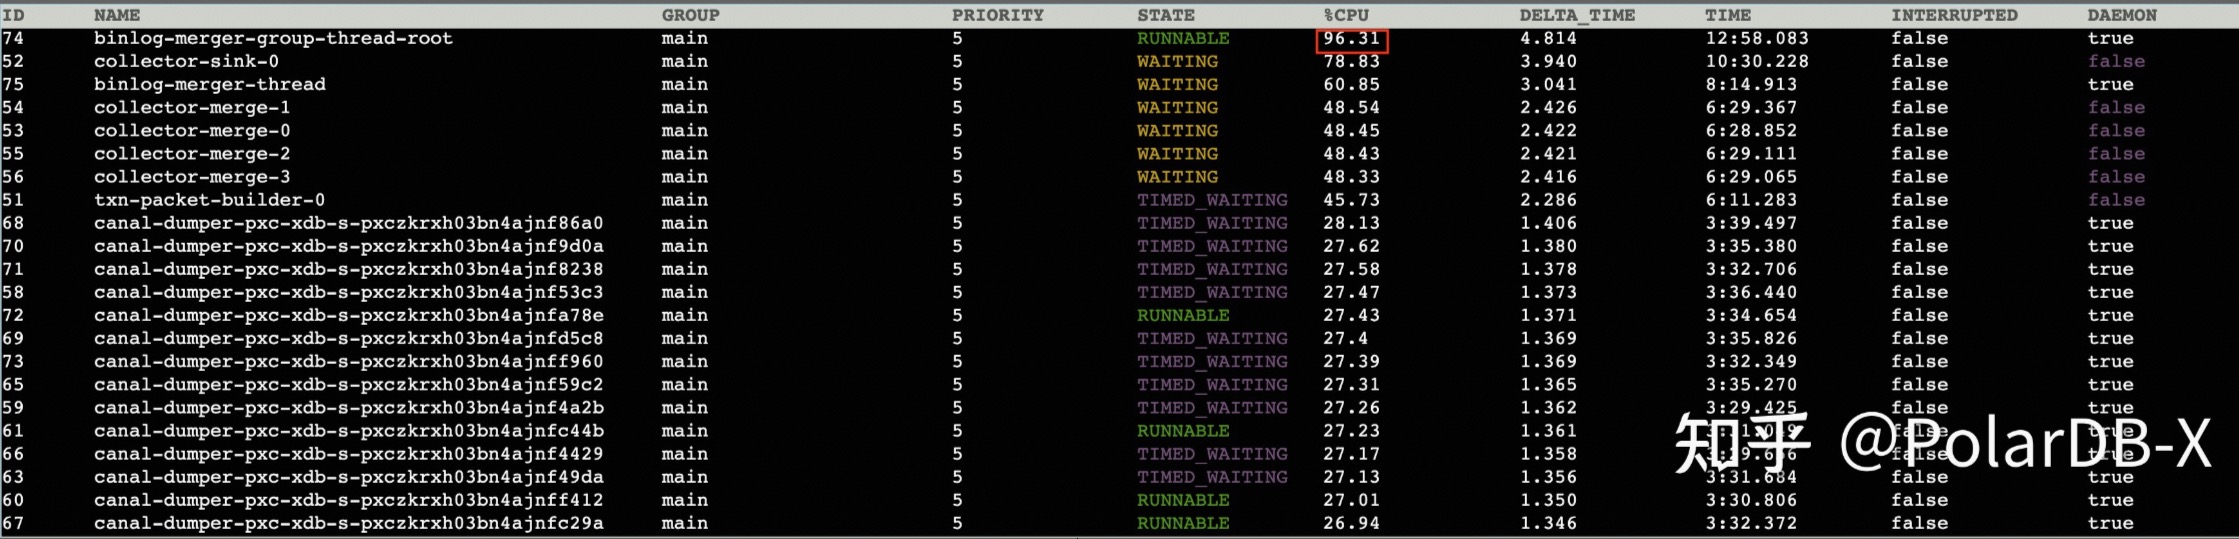Select the canal-dumper thread ending in d5c8
The width and height of the screenshot is (2239, 539).
tap(349, 338)
